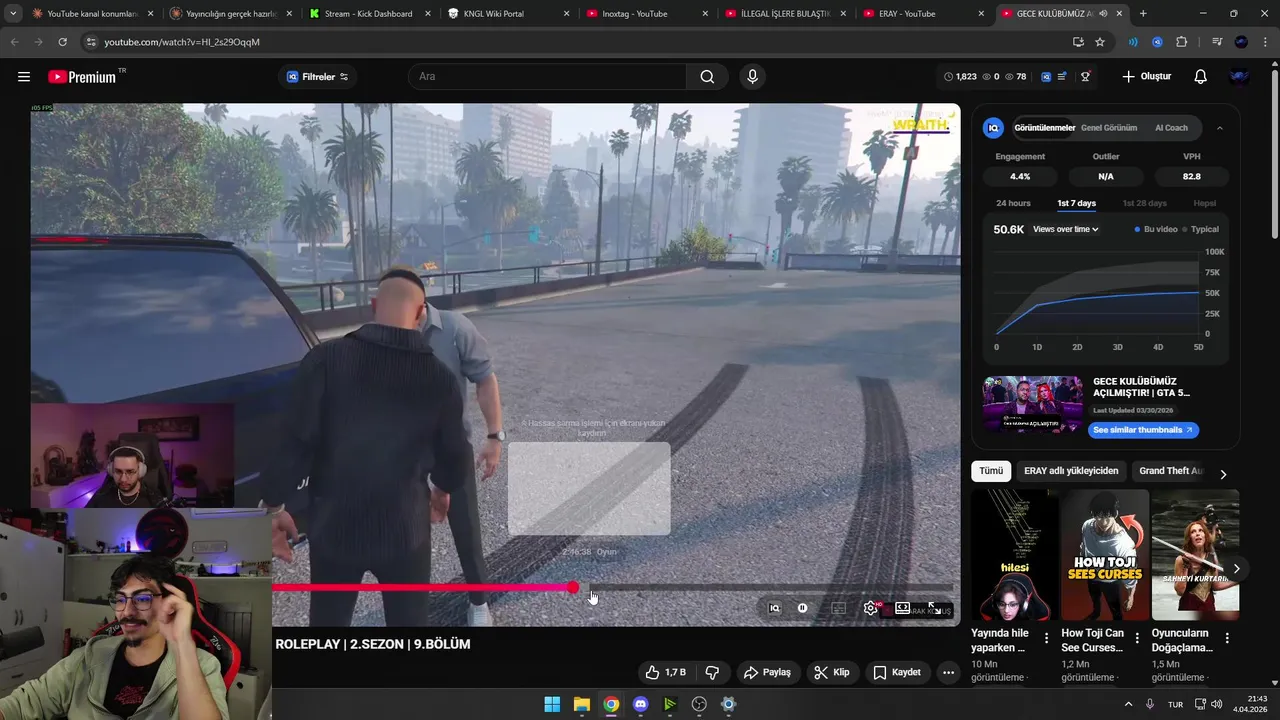Open more actions three-dot menu under video

[x=948, y=673]
